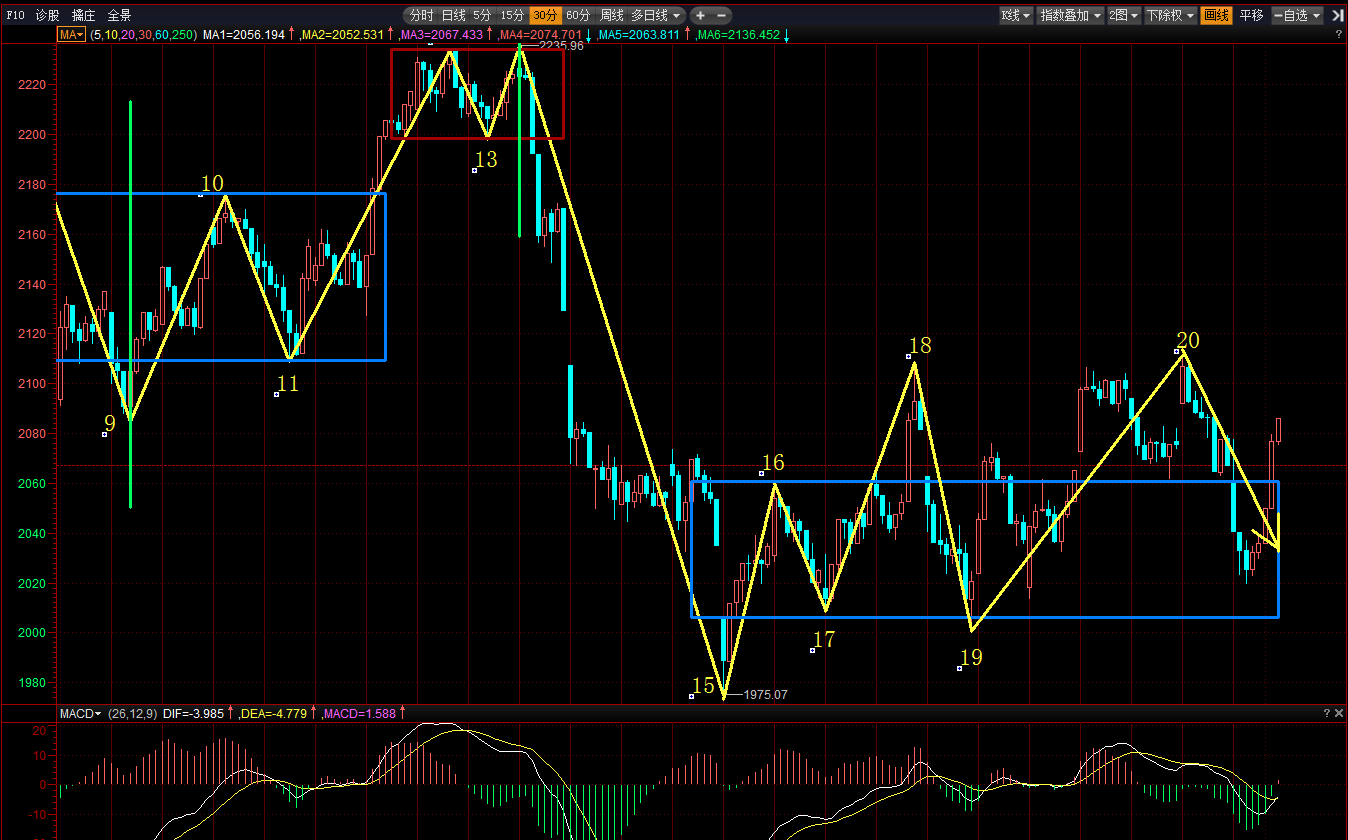Close the MACD indicator panel
Viewport: 1348px width, 840px height.
pos(1339,713)
